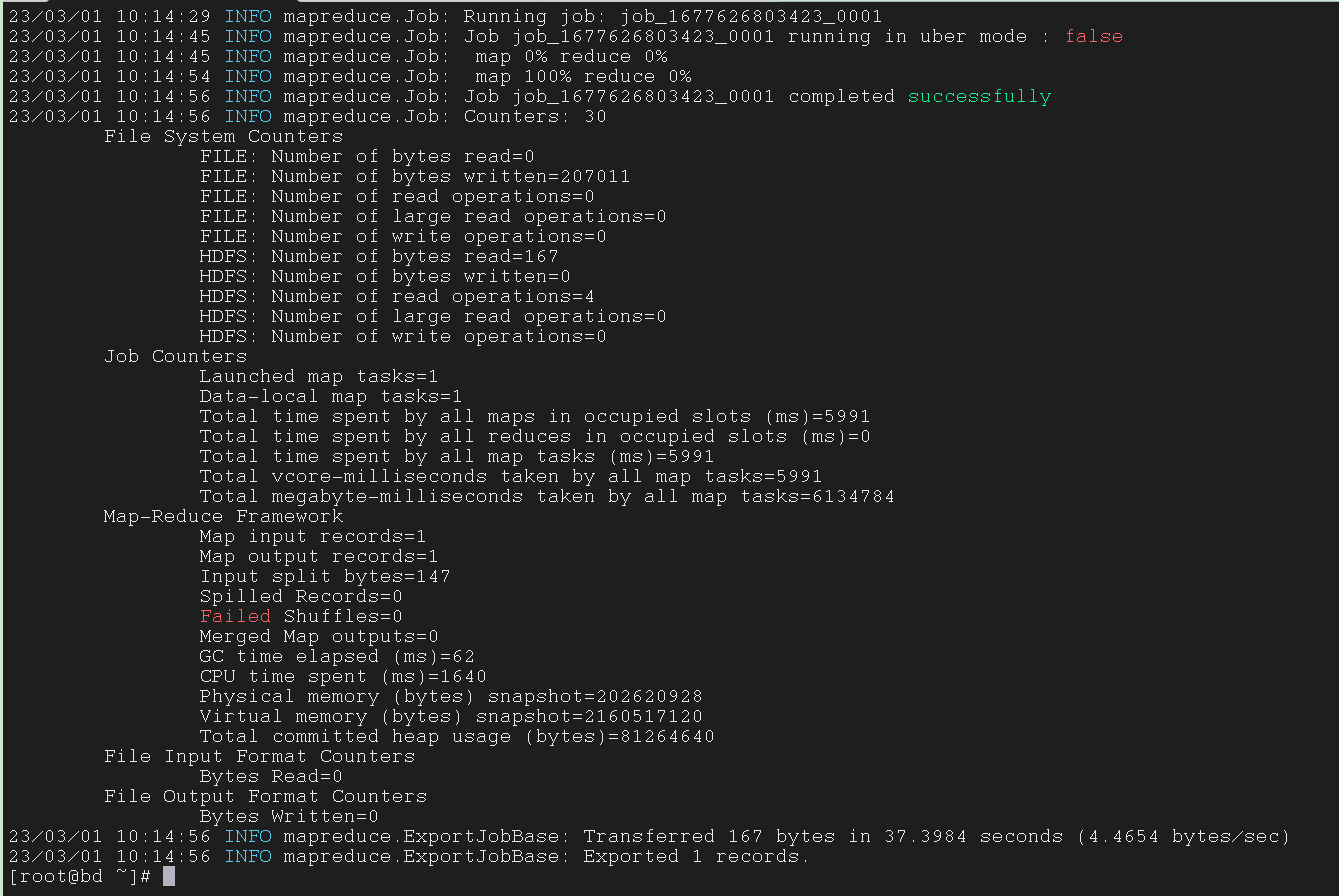This screenshot has height=896, width=1339.
Task: Click the "File Output Format Counters" heading
Action: [265, 797]
